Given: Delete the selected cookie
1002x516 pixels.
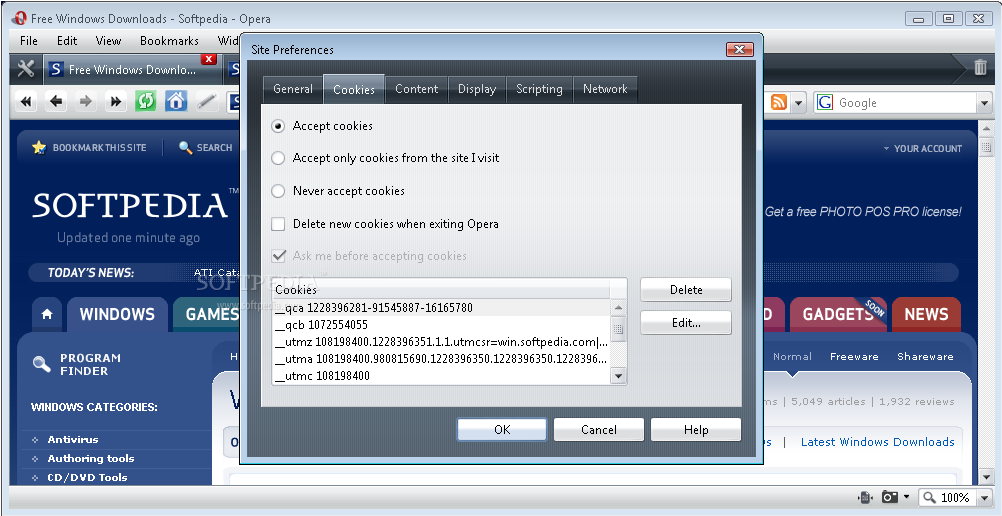Looking at the screenshot, I should point(686,290).
